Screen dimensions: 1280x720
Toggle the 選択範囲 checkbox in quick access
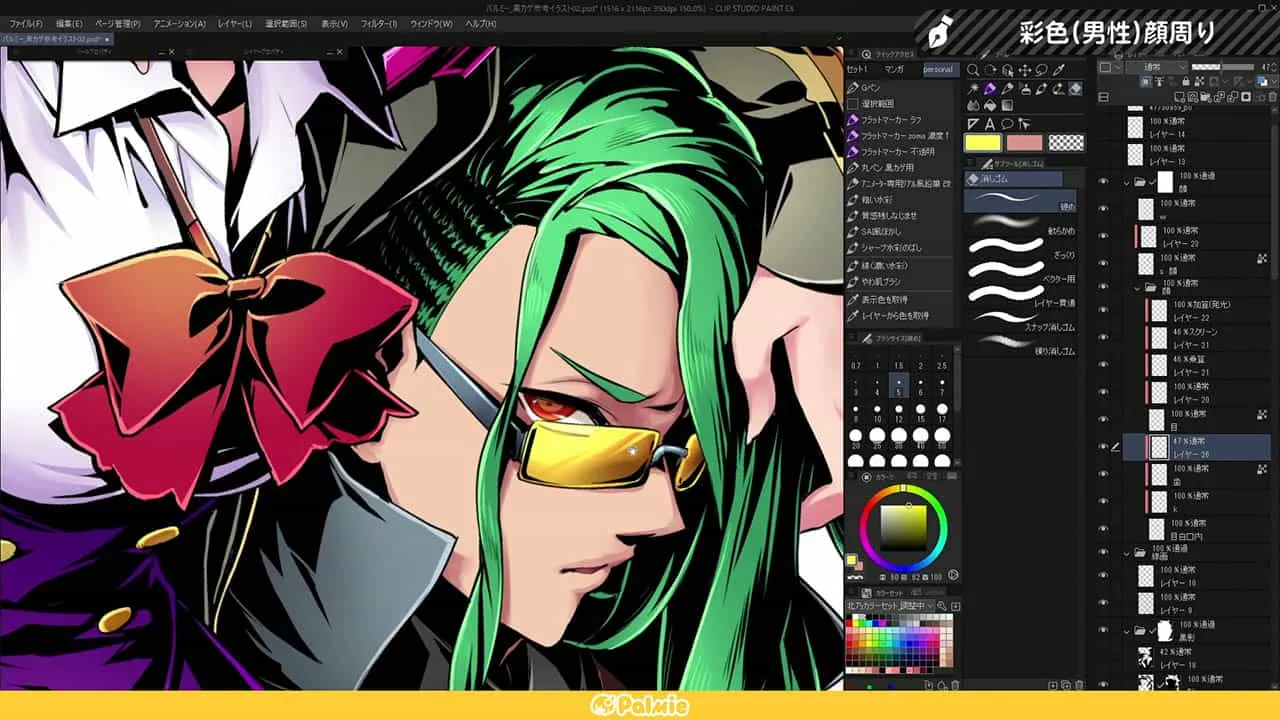click(x=853, y=103)
